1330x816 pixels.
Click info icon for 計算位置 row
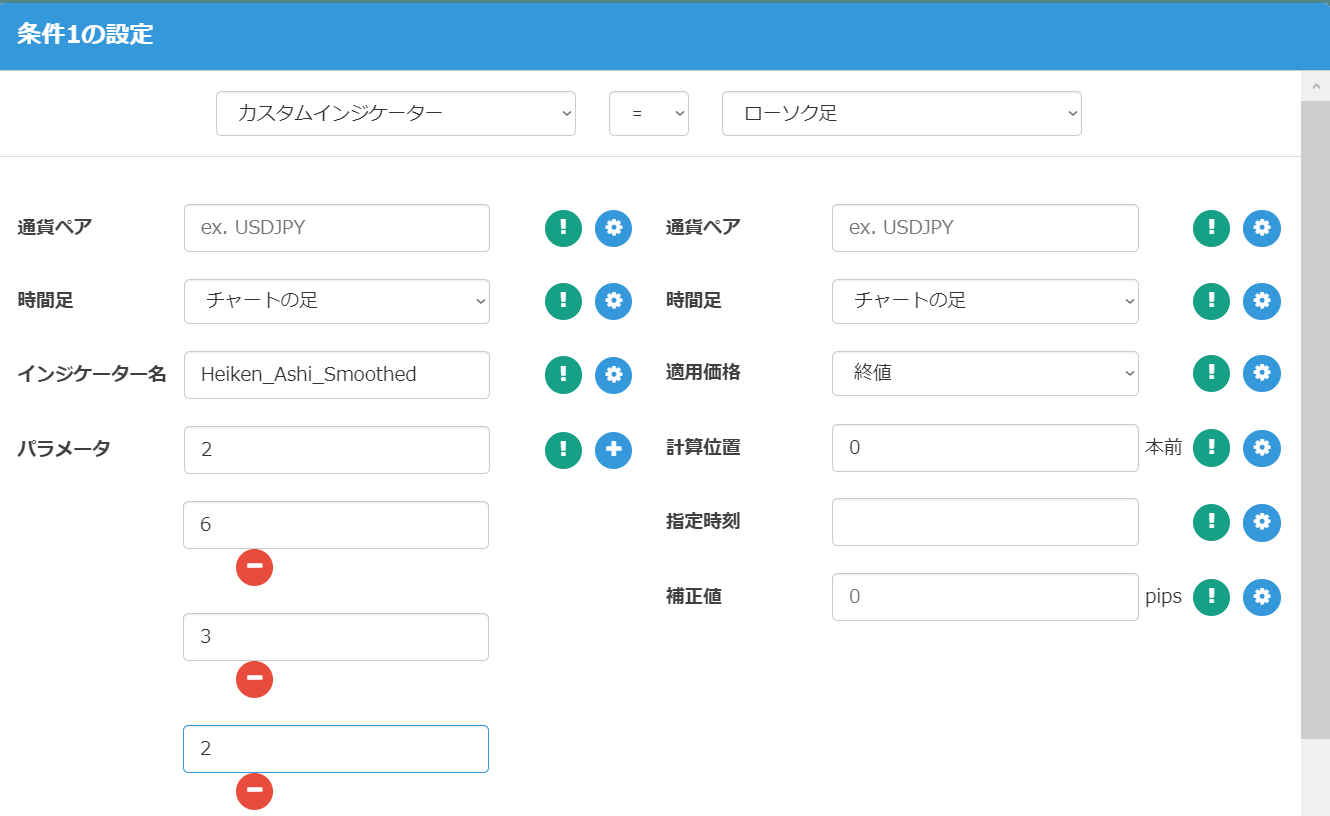coord(1211,448)
